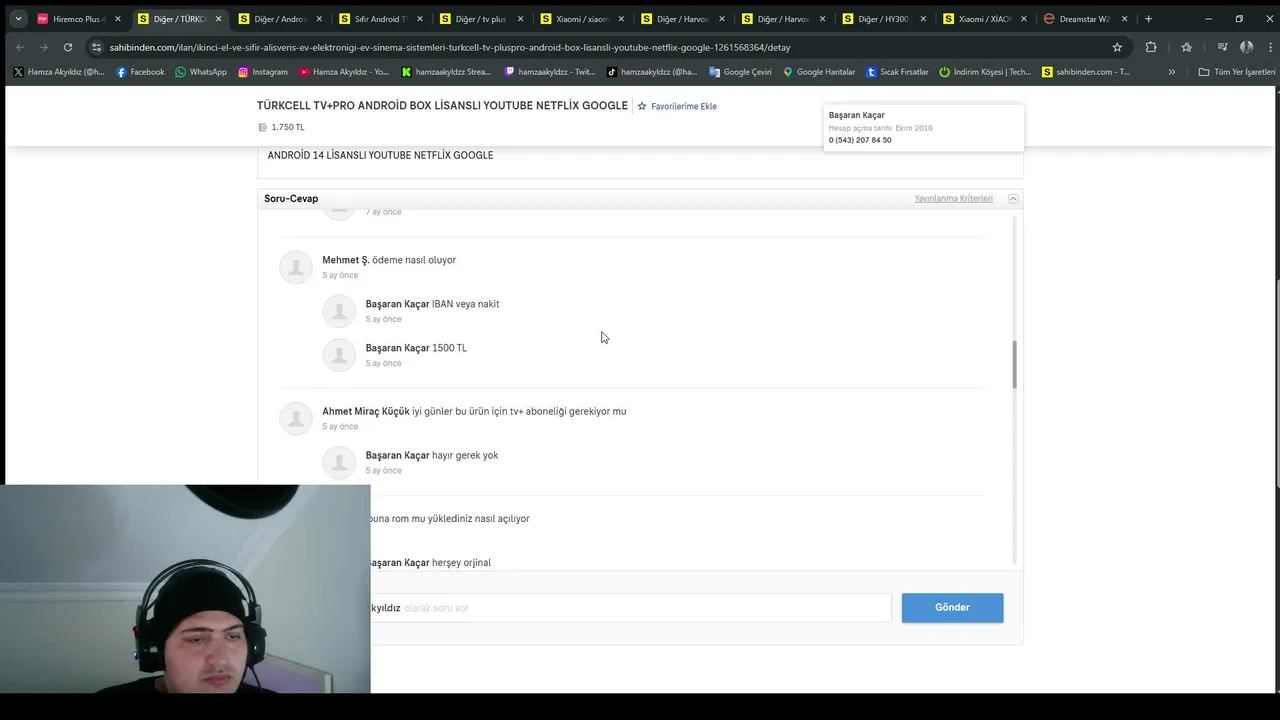Click question about tv+ aboneliği
The width and height of the screenshot is (1280, 720).
pyautogui.click(x=519, y=411)
